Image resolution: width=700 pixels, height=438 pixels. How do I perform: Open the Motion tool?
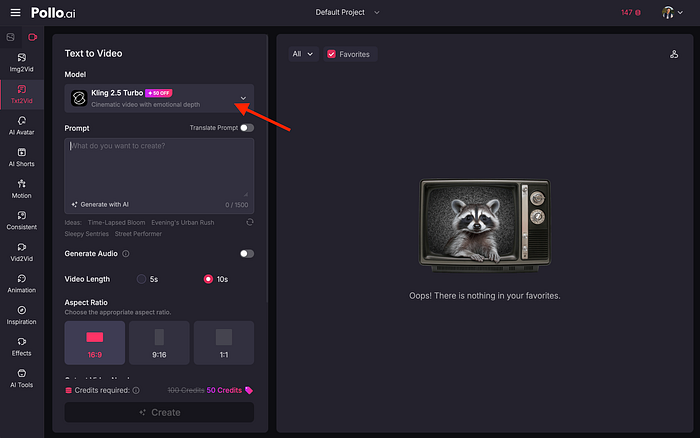[x=22, y=189]
